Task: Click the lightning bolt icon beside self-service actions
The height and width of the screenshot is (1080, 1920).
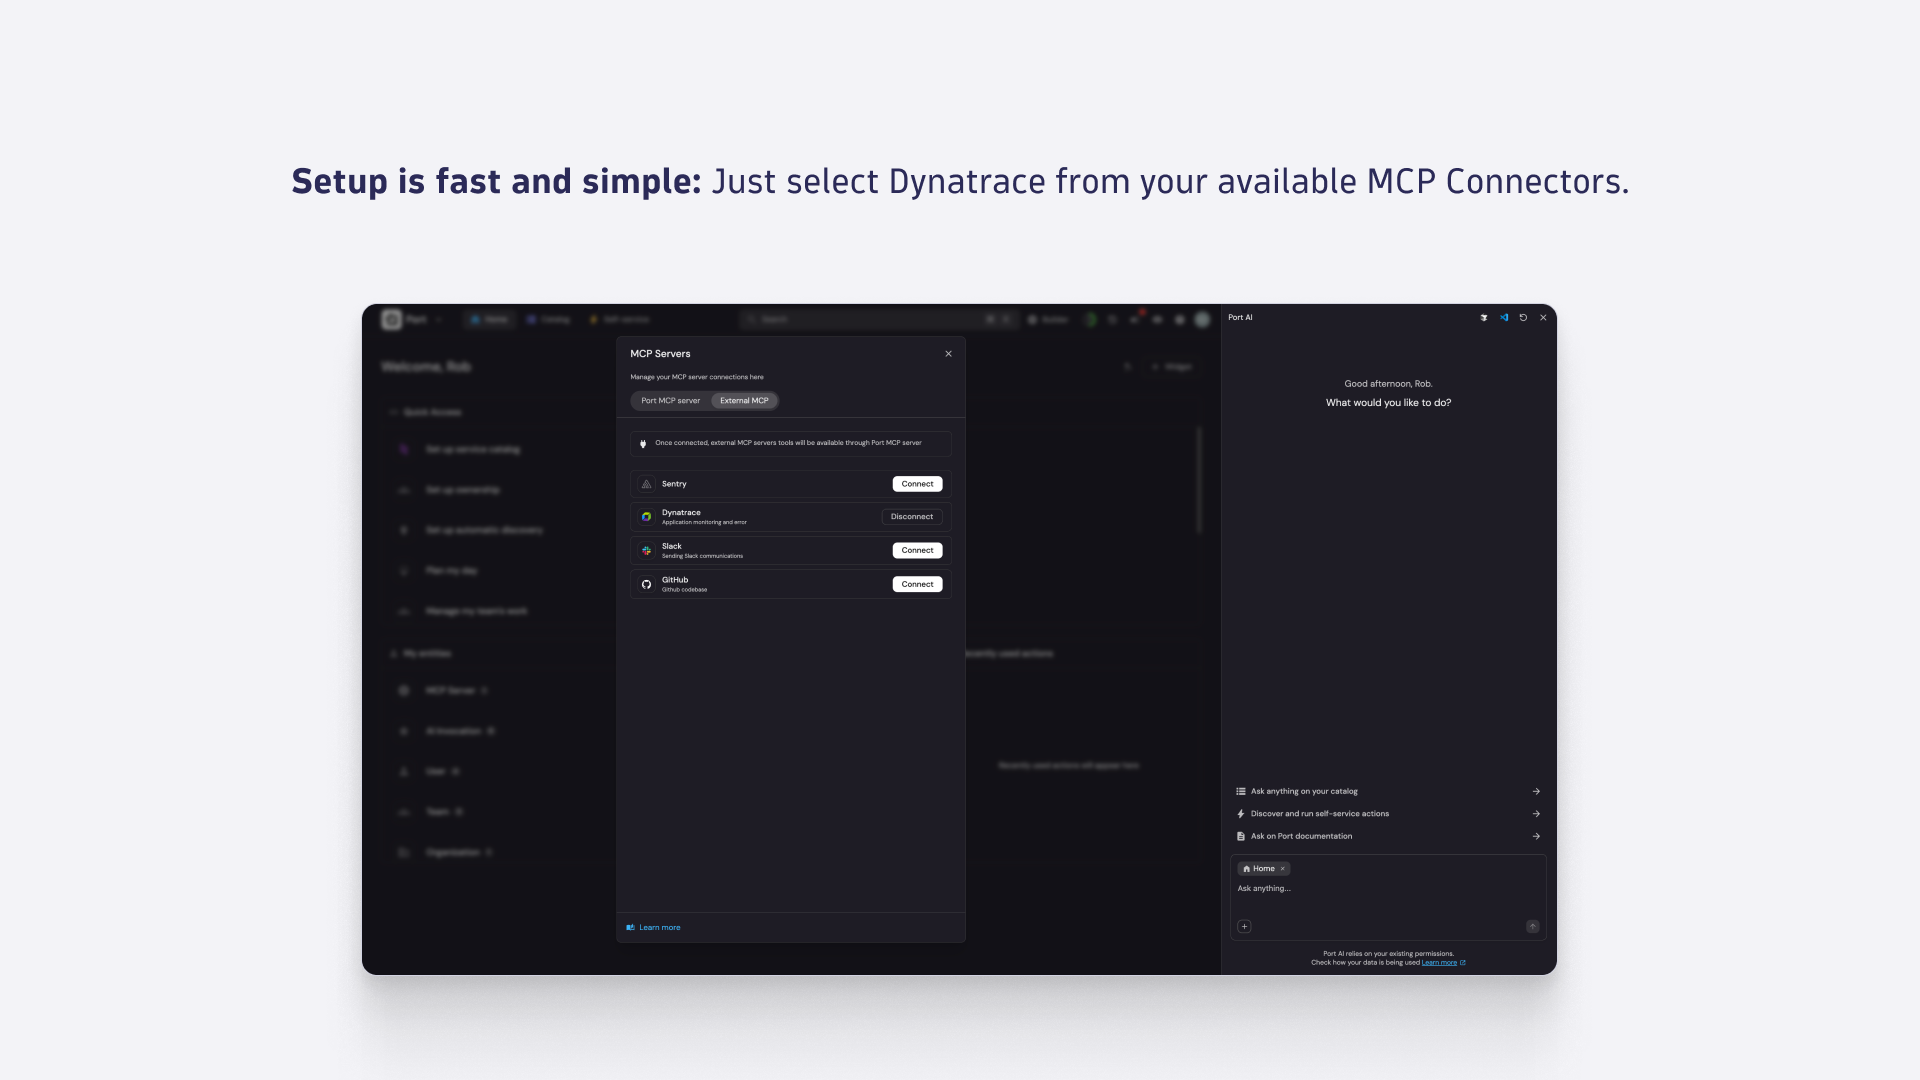Action: click(x=1241, y=814)
